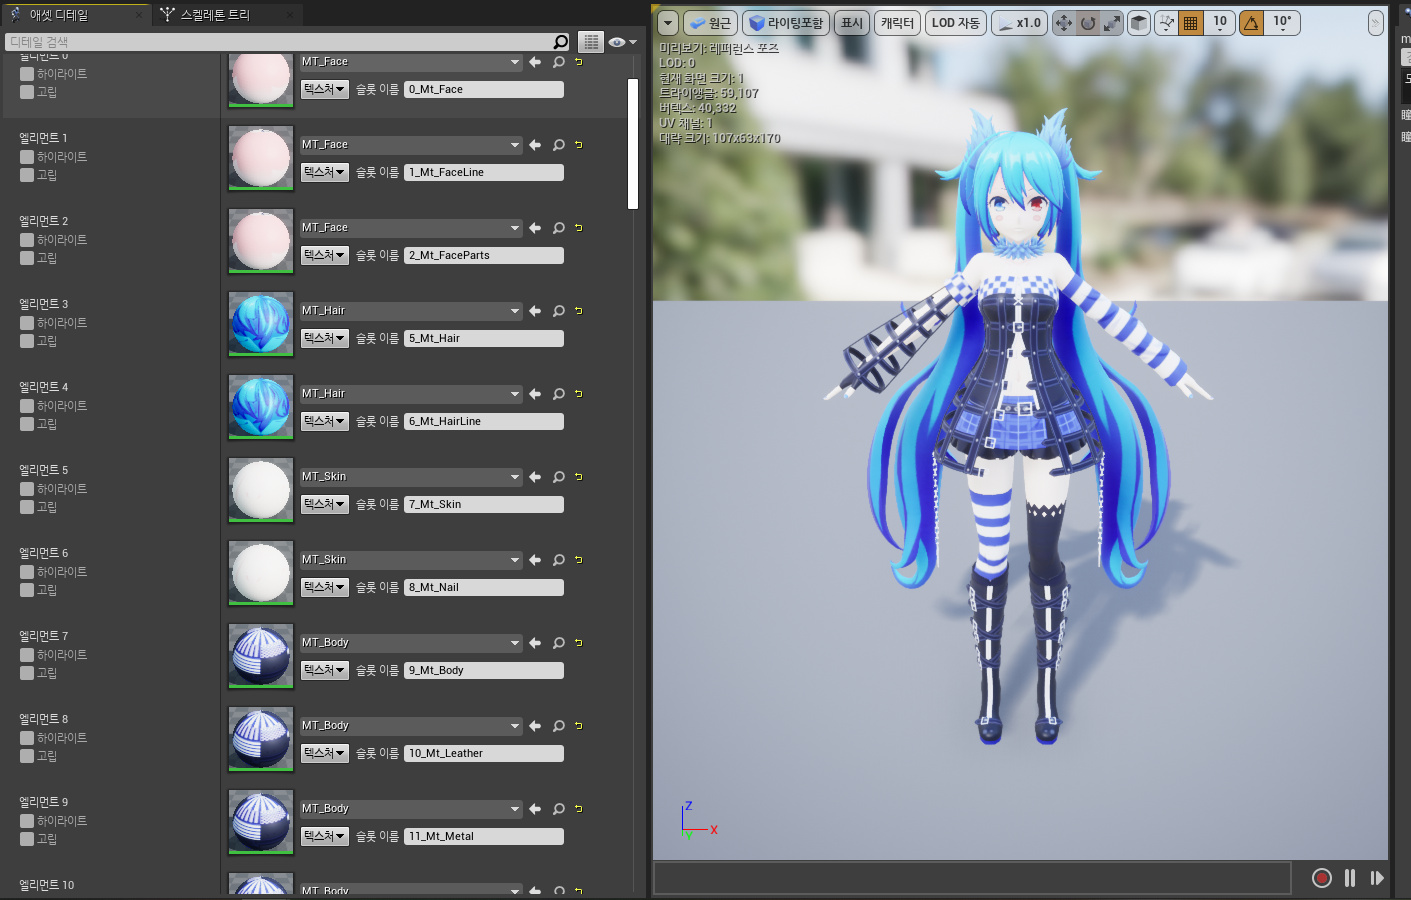The width and height of the screenshot is (1411, 900).
Task: Check 고립 under 엘리먼트 4
Action: 27,424
